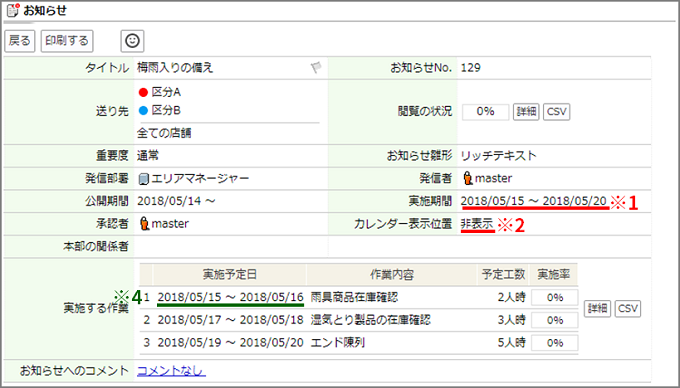Click the お知らせ notice icon in header
This screenshot has height=388, width=680.
[x=13, y=10]
